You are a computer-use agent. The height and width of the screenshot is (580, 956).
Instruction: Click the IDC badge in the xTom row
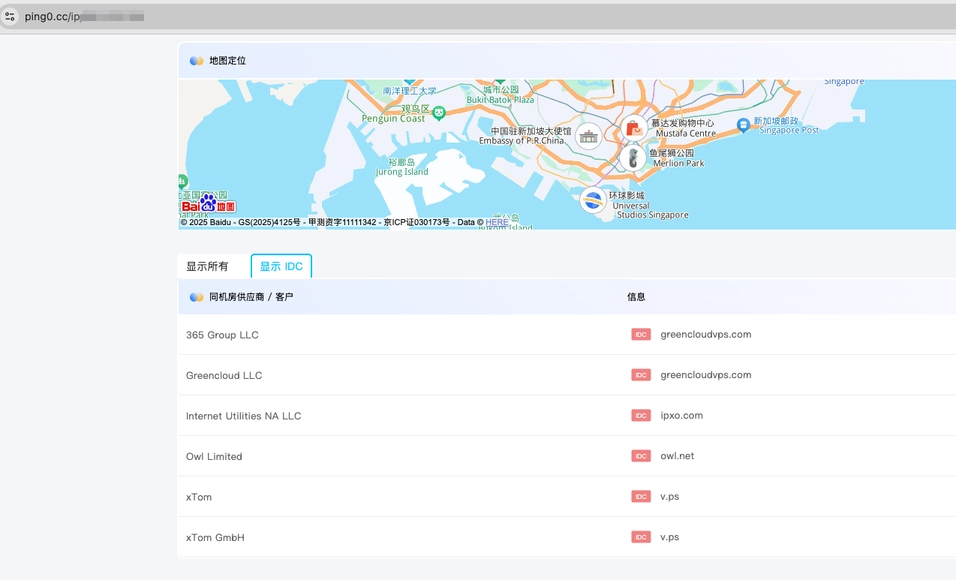[641, 496]
